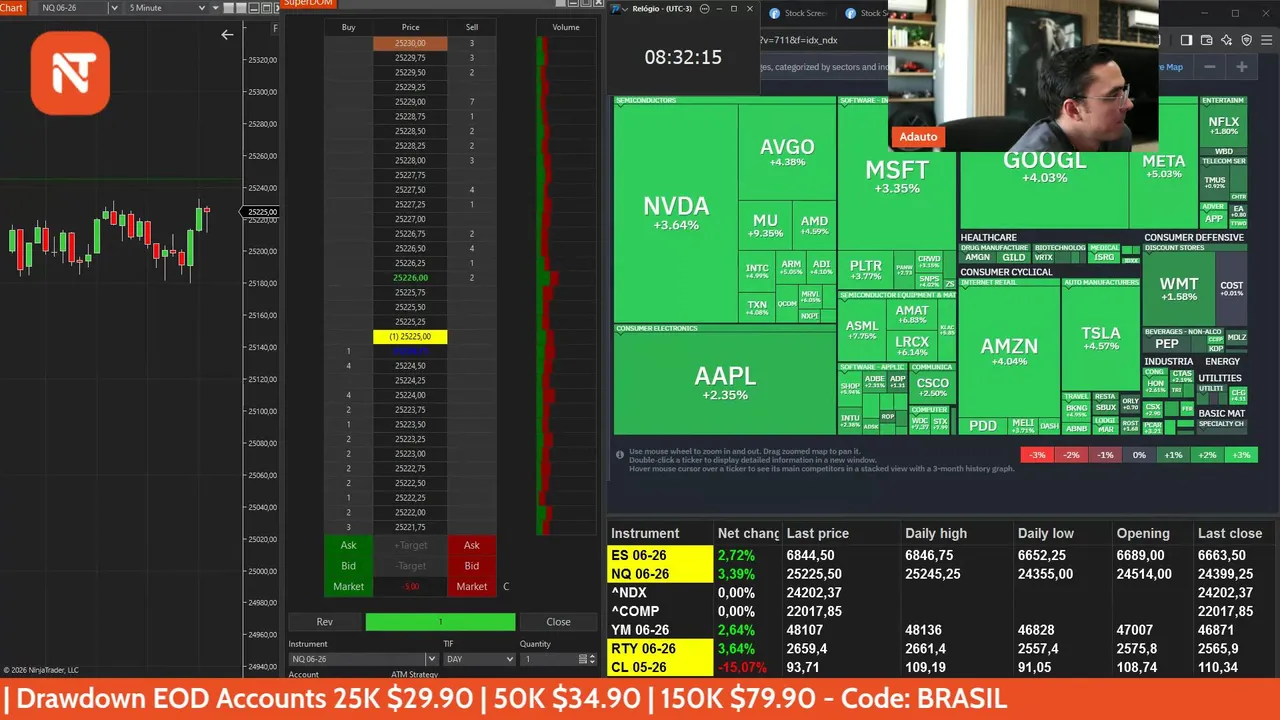Viewport: 1280px width, 720px height.
Task: Click the browser address bar URL
Action: [798, 40]
